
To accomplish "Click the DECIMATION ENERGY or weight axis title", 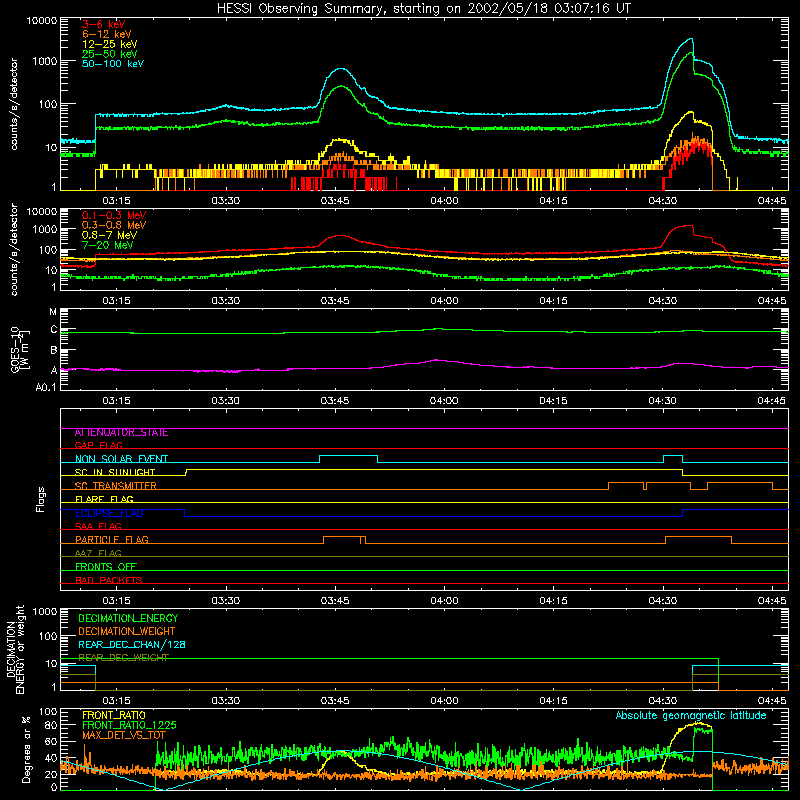I will click(15, 649).
